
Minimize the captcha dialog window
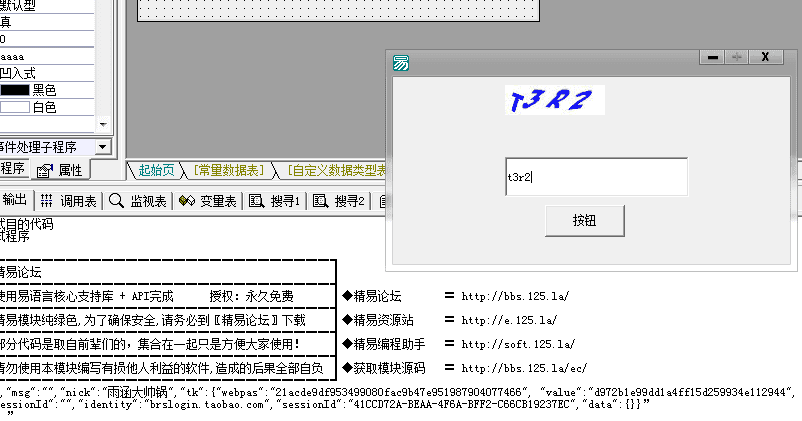pyautogui.click(x=713, y=58)
